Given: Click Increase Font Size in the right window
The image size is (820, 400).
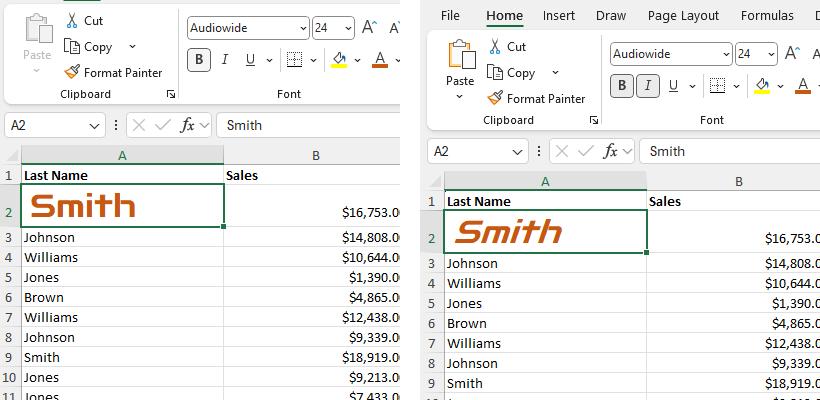Looking at the screenshot, I should pos(793,54).
